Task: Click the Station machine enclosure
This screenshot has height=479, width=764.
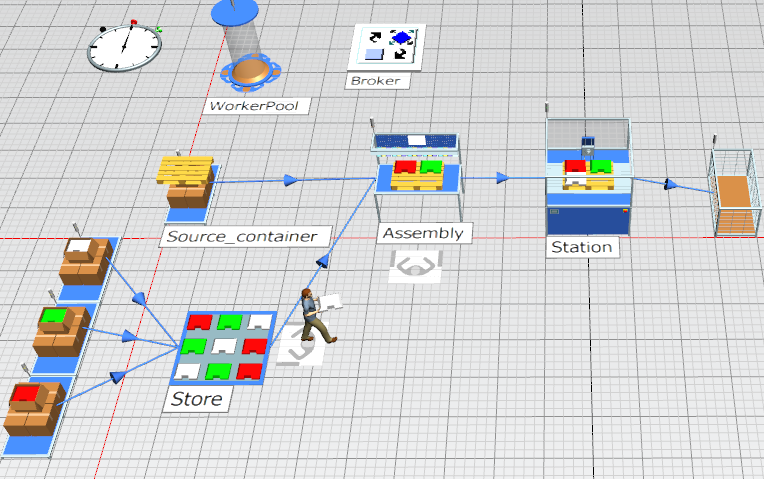Action: point(588,175)
